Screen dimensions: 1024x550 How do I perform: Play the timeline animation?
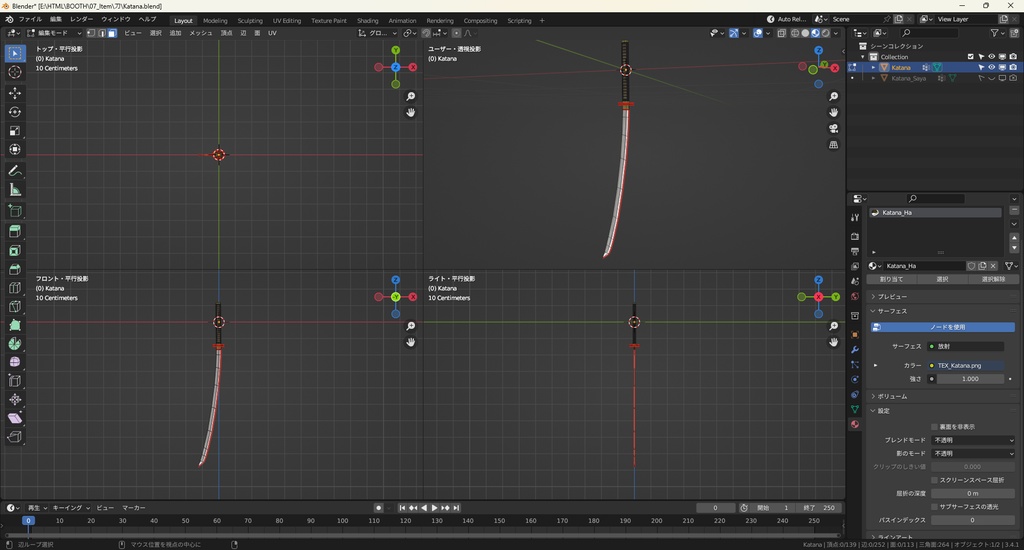434,508
